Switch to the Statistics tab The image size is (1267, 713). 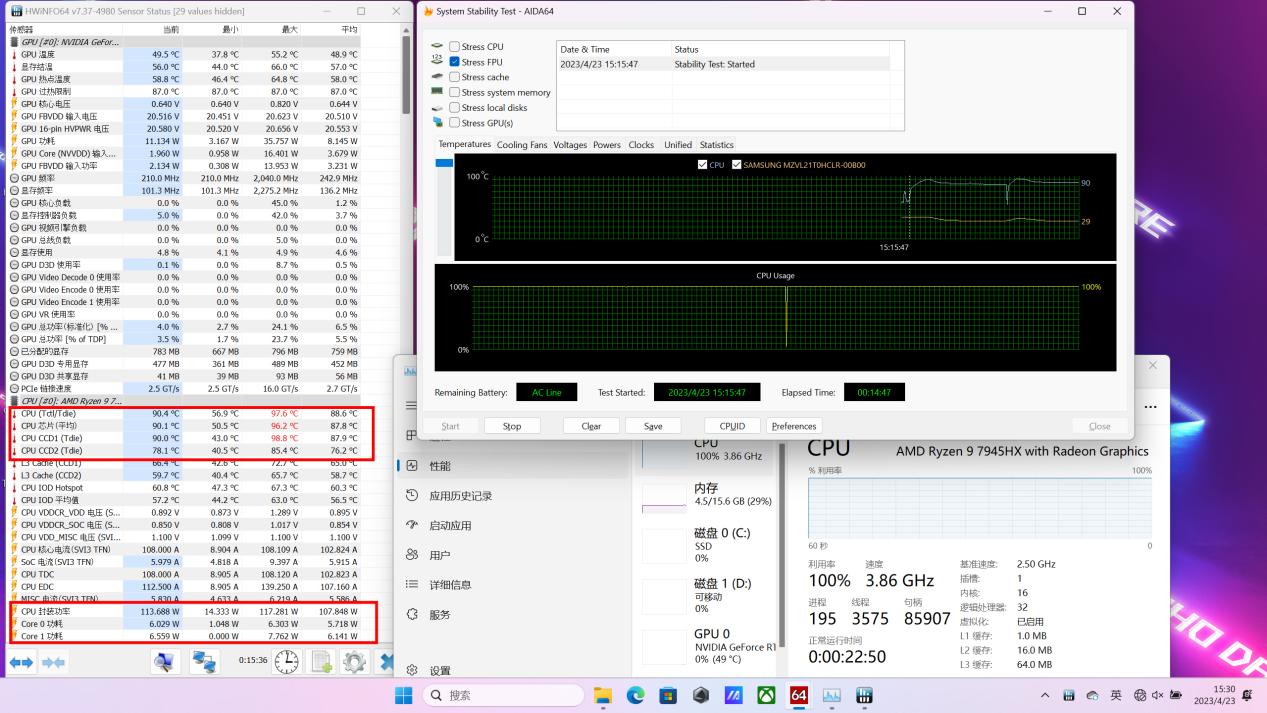coord(717,144)
